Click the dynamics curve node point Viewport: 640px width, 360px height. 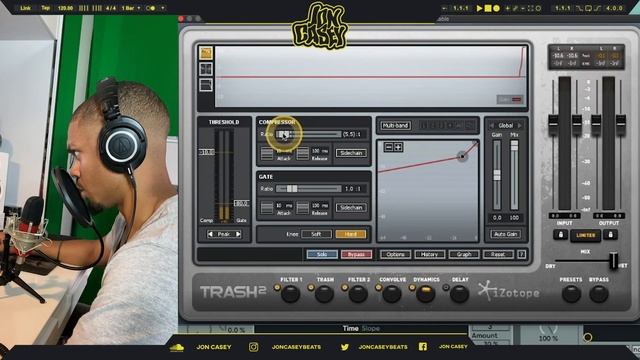coord(462,156)
